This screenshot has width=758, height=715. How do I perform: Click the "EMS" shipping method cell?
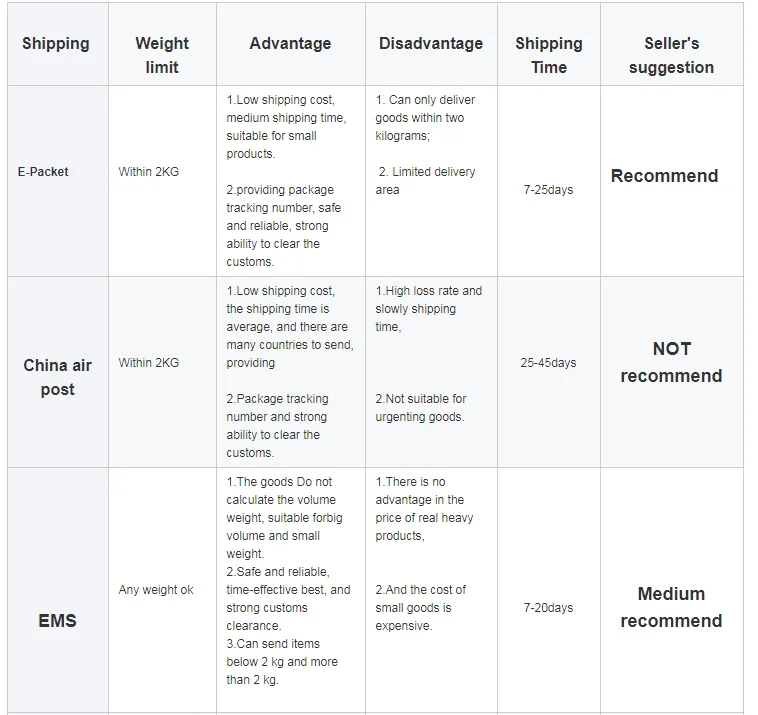tap(57, 620)
